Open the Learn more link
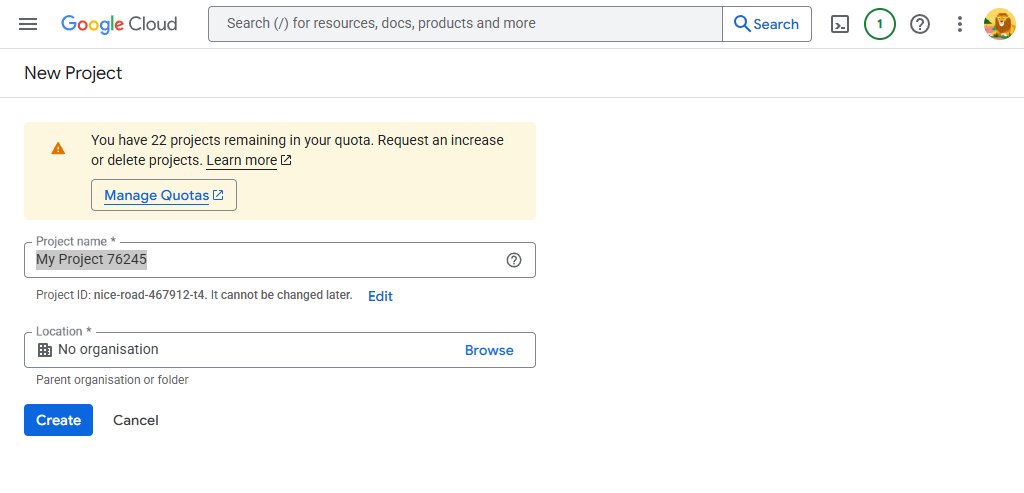 [242, 160]
